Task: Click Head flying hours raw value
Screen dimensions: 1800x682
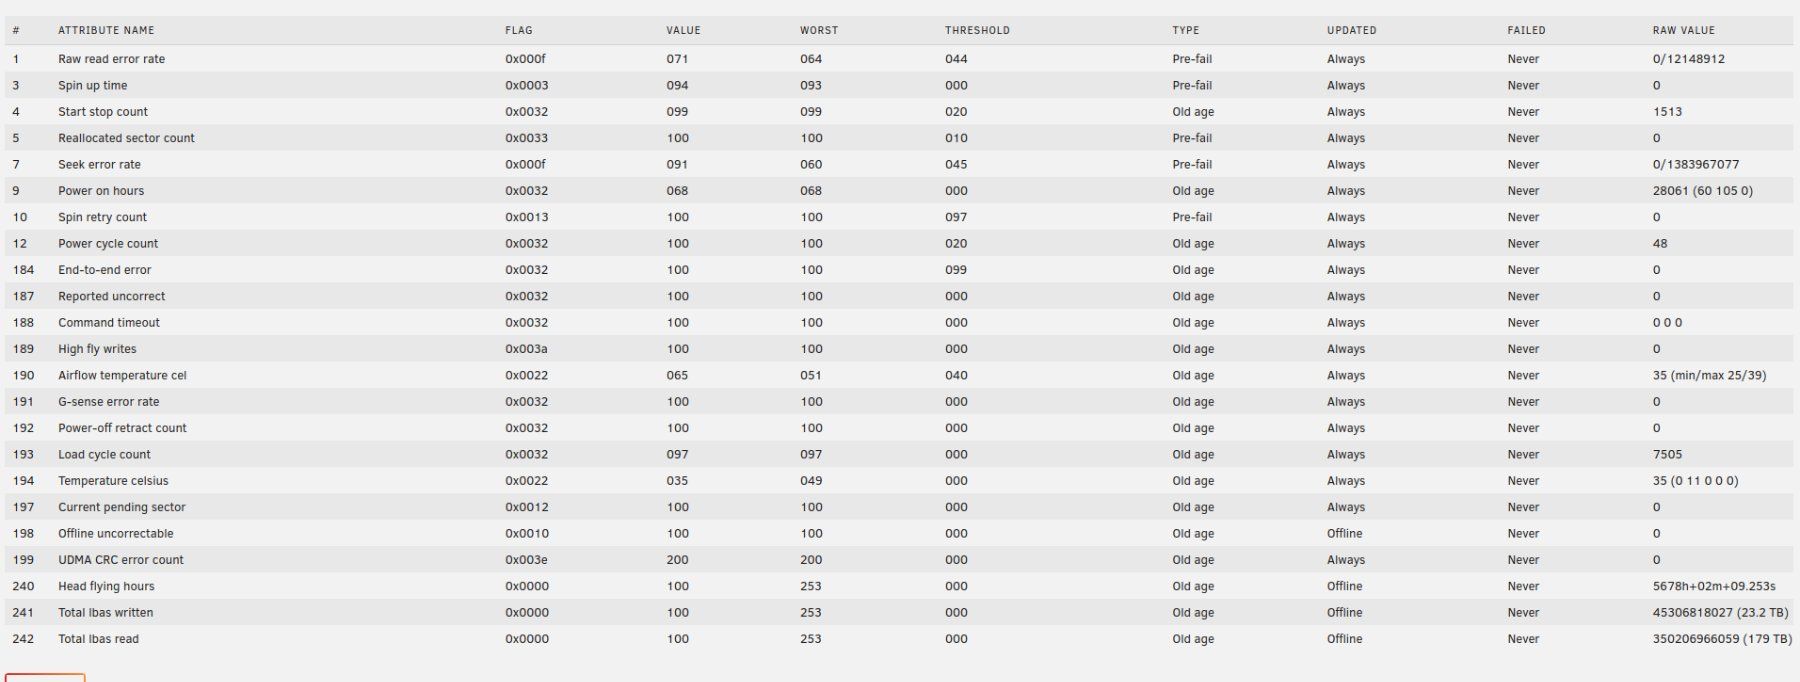Action: (x=1714, y=587)
